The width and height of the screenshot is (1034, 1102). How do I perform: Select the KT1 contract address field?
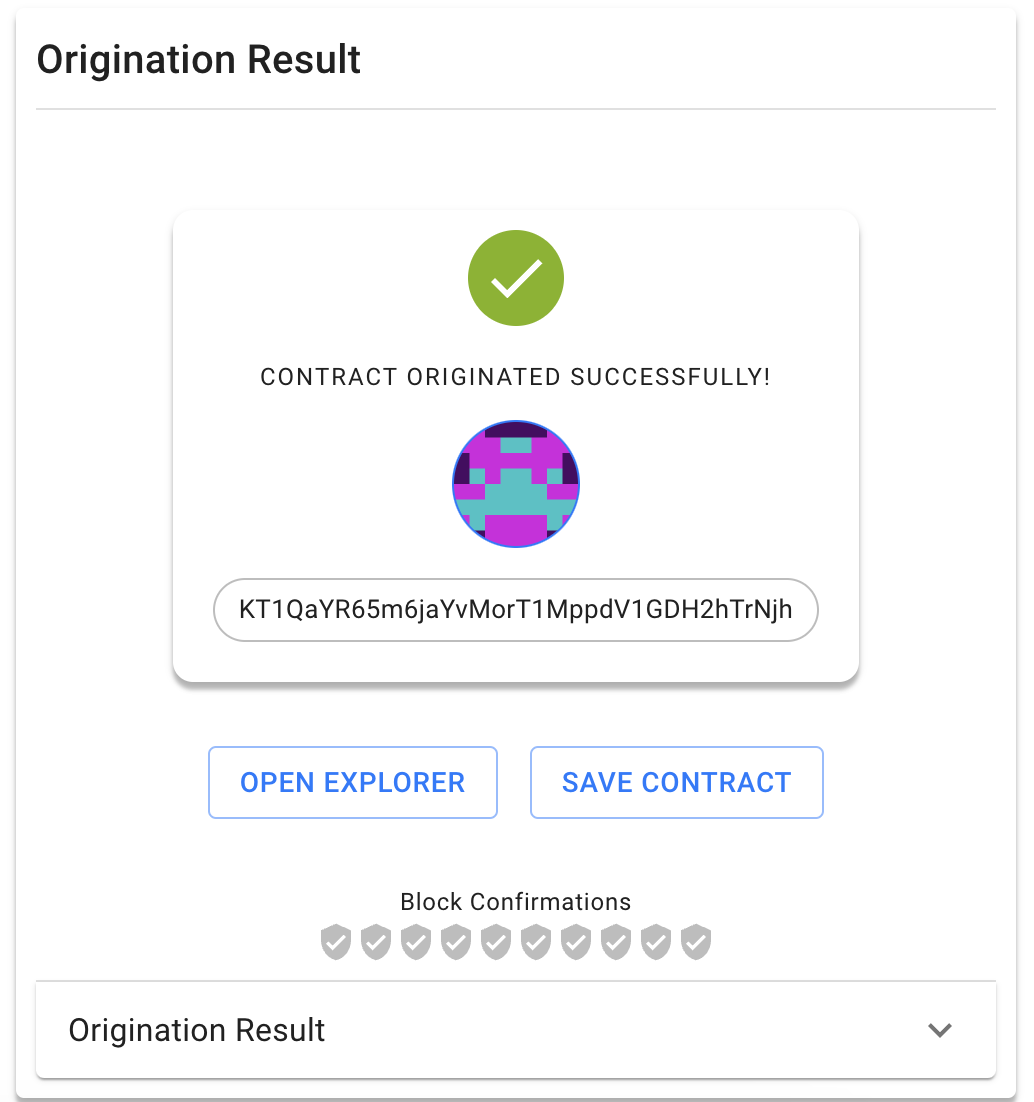516,609
